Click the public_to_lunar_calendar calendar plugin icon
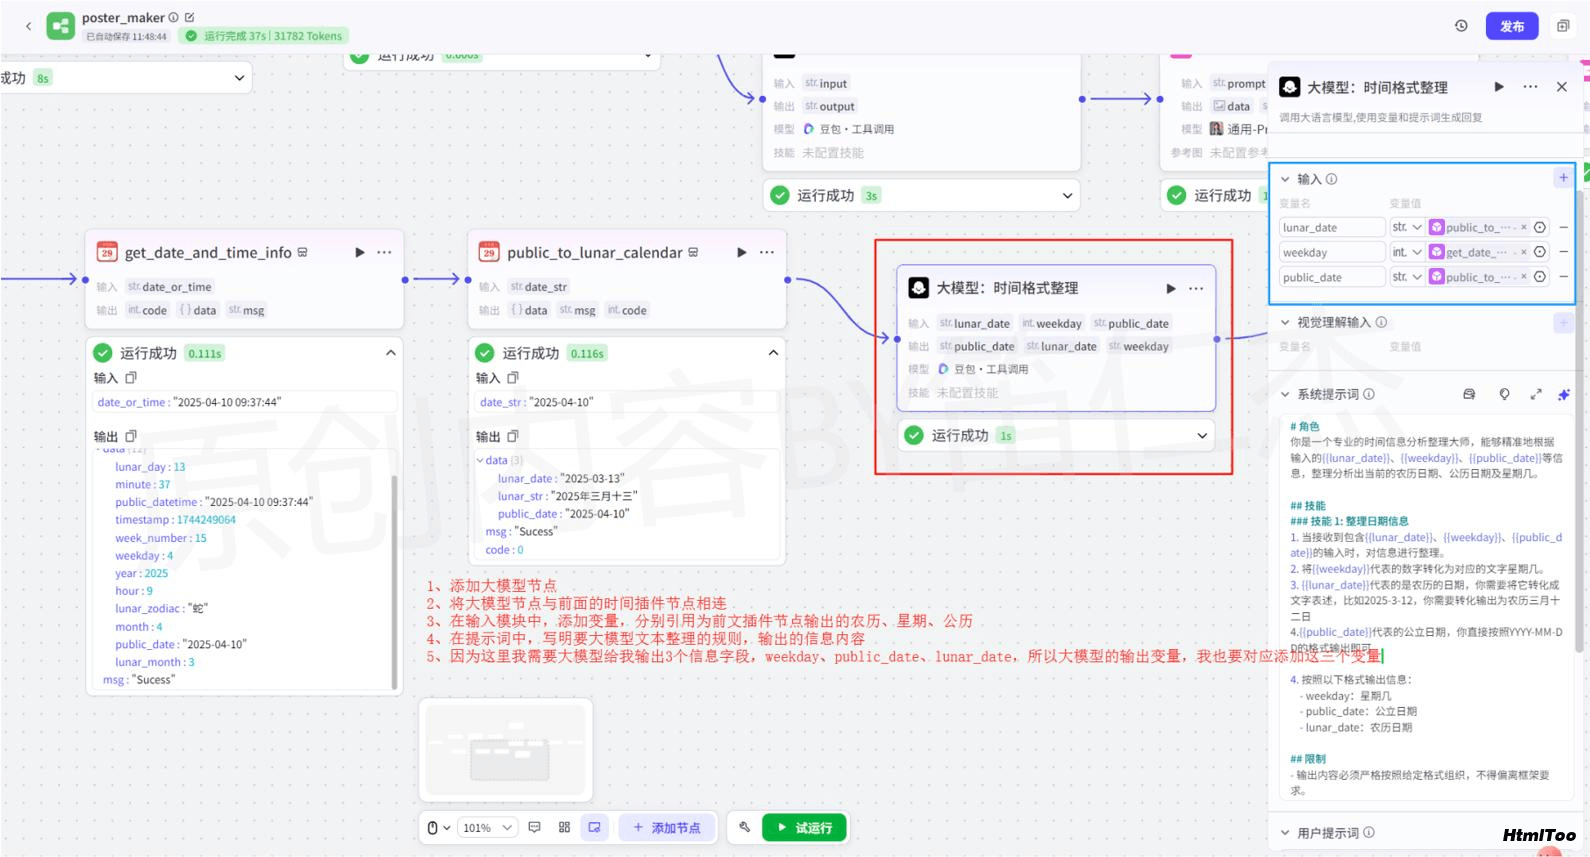The height and width of the screenshot is (857, 1590). [x=489, y=252]
